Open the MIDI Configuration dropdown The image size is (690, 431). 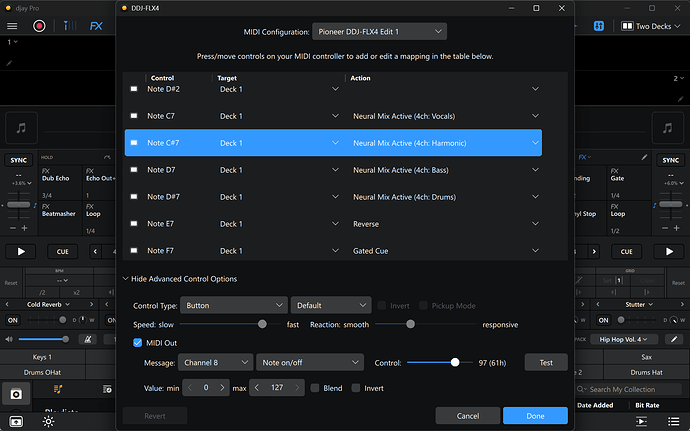click(x=379, y=31)
